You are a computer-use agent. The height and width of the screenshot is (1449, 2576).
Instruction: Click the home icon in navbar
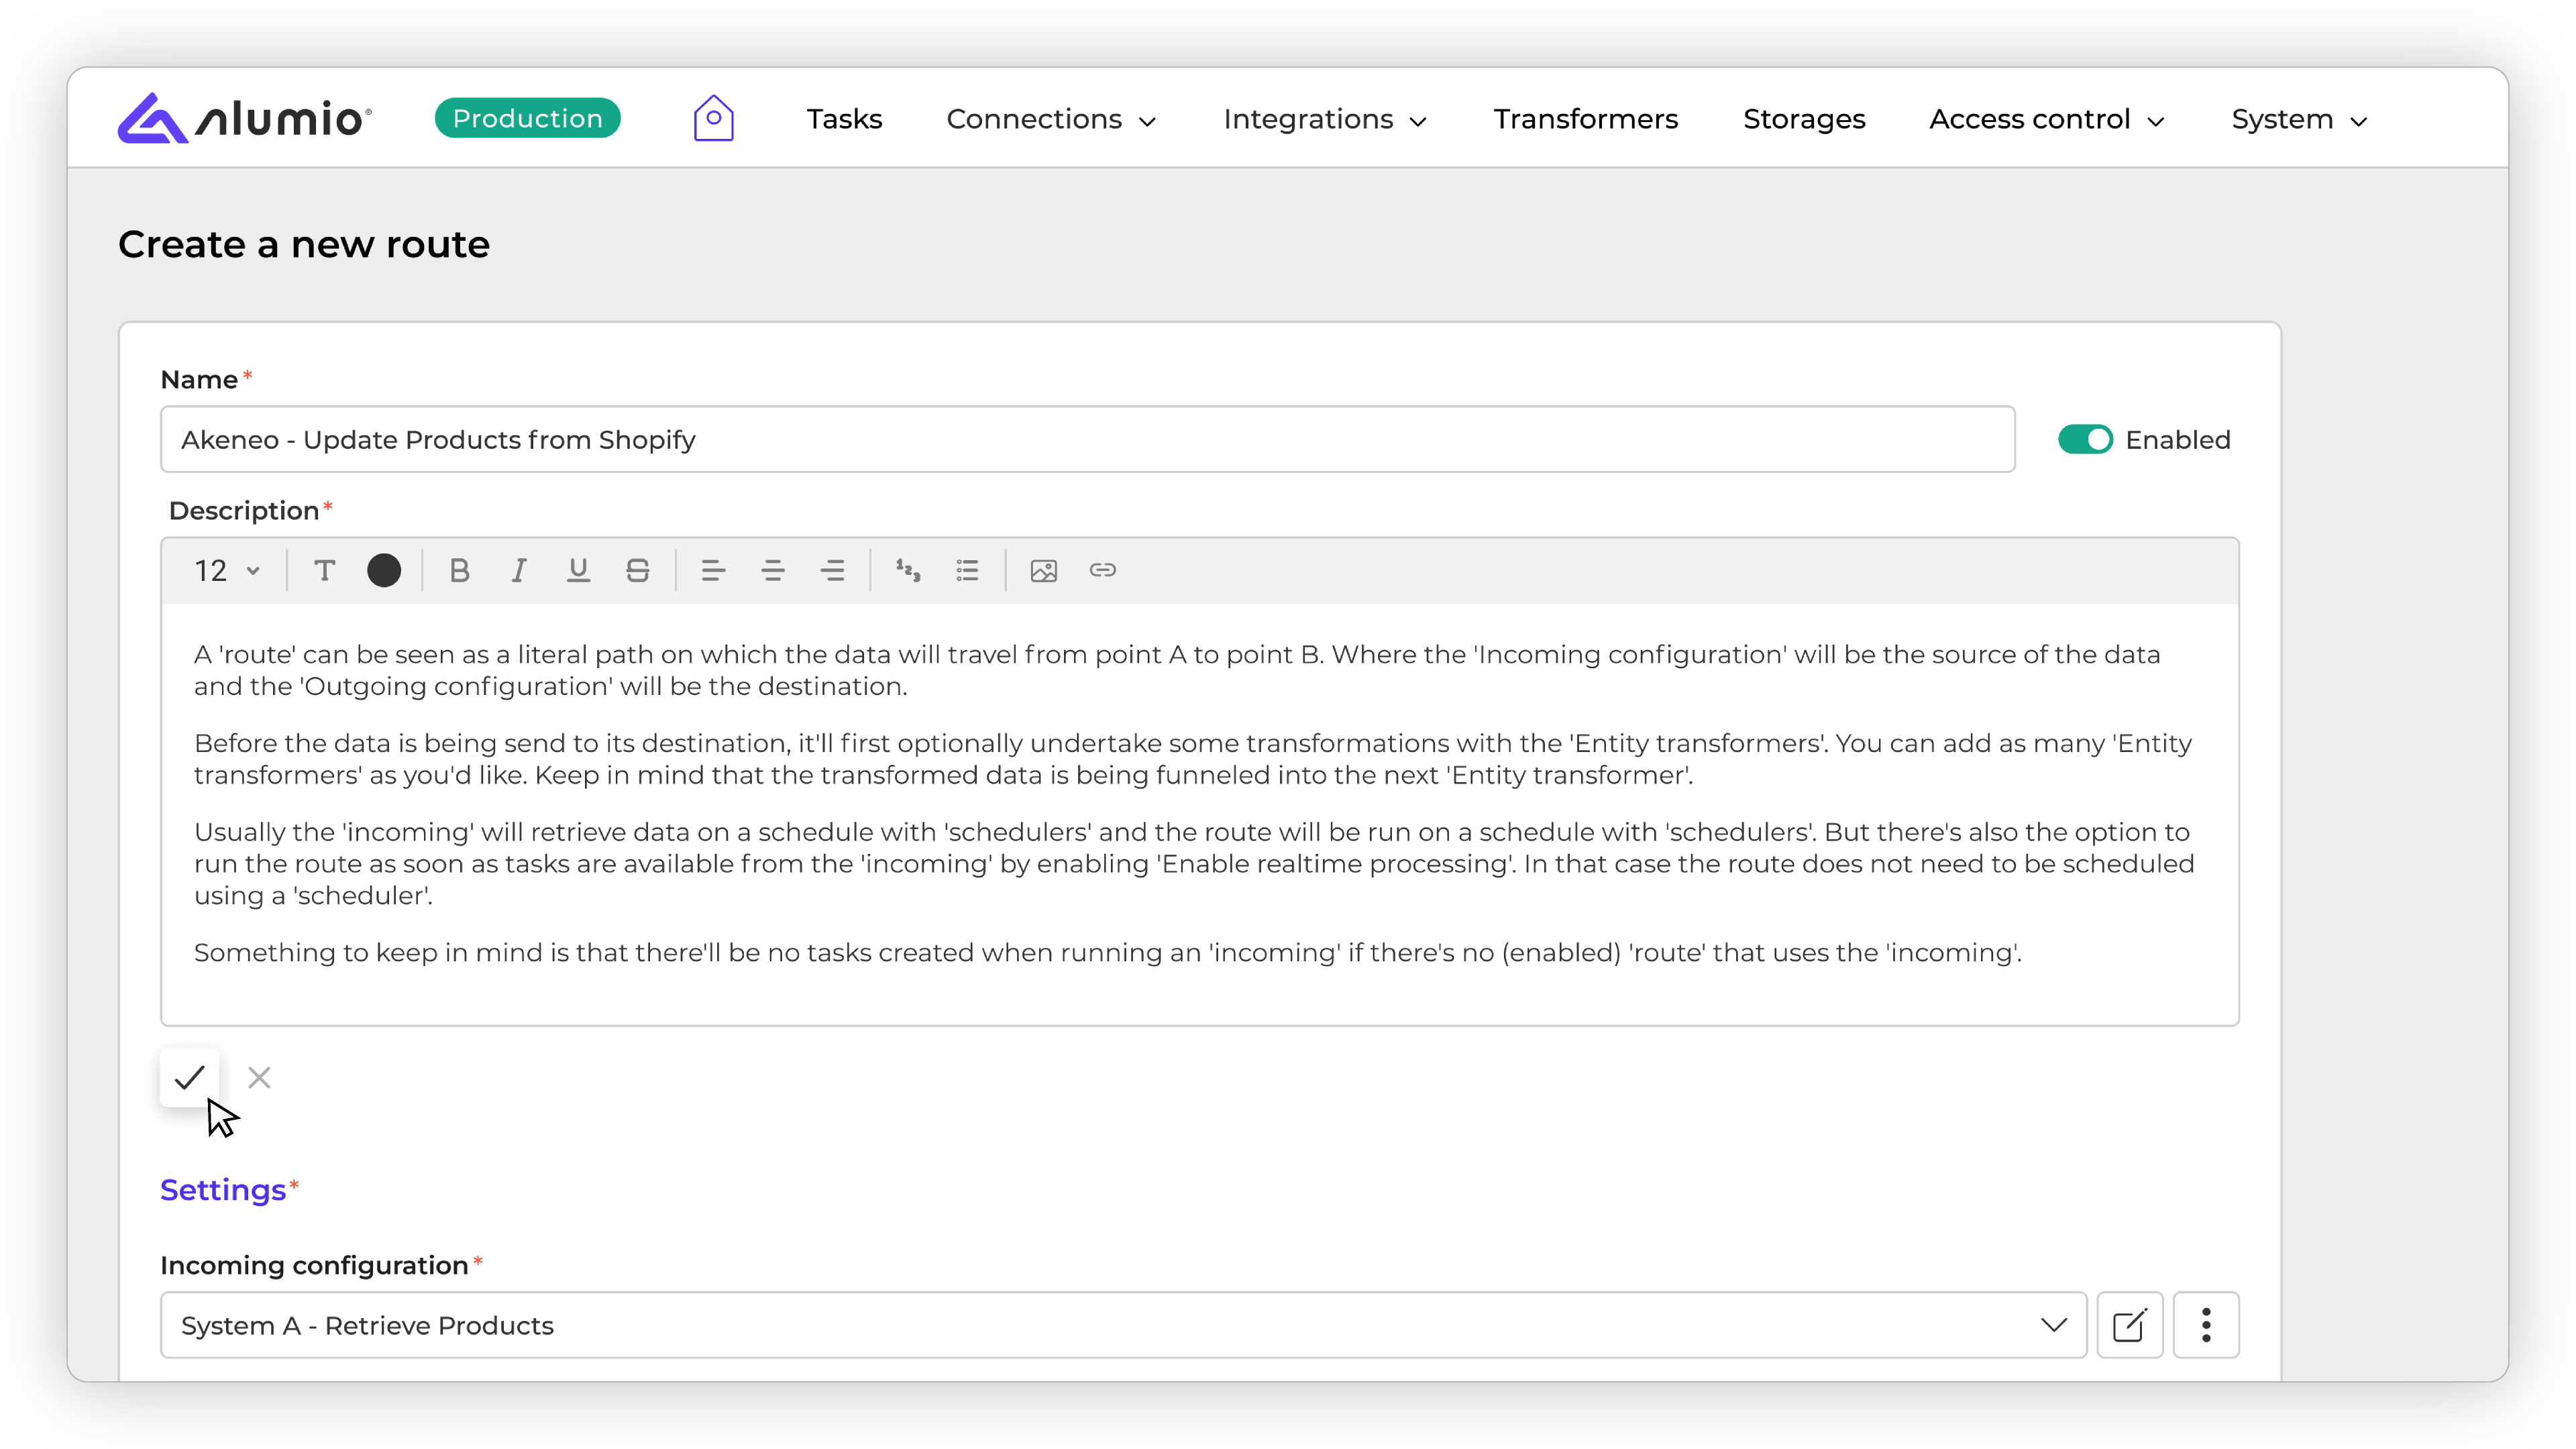click(x=713, y=119)
